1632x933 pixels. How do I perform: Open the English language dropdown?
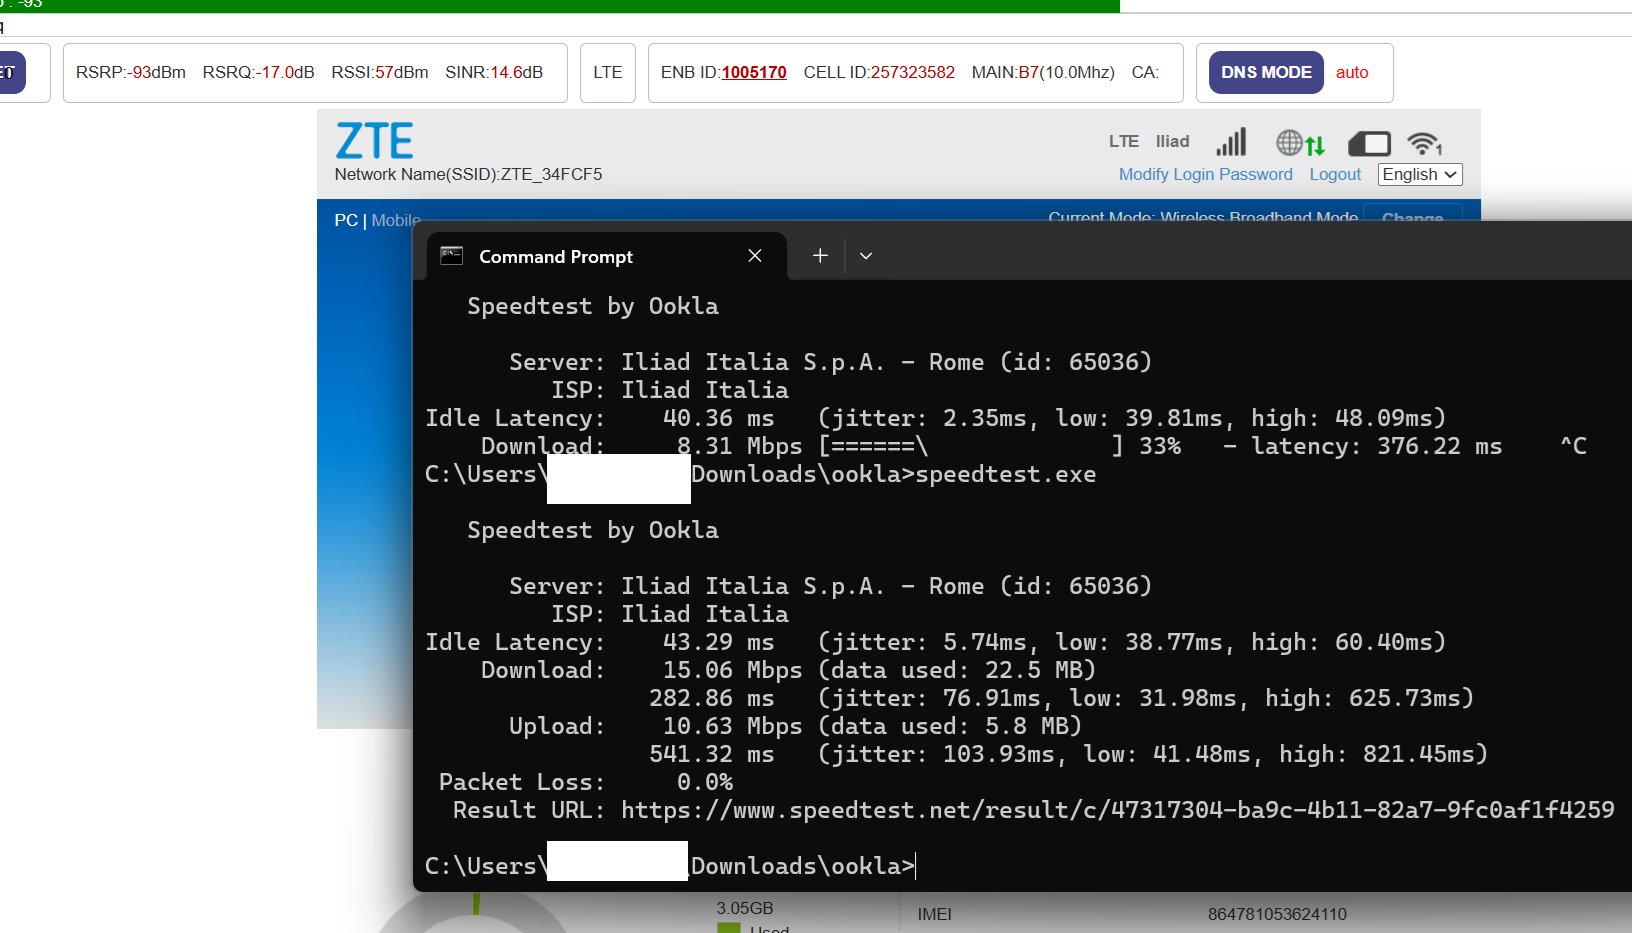(x=1419, y=175)
